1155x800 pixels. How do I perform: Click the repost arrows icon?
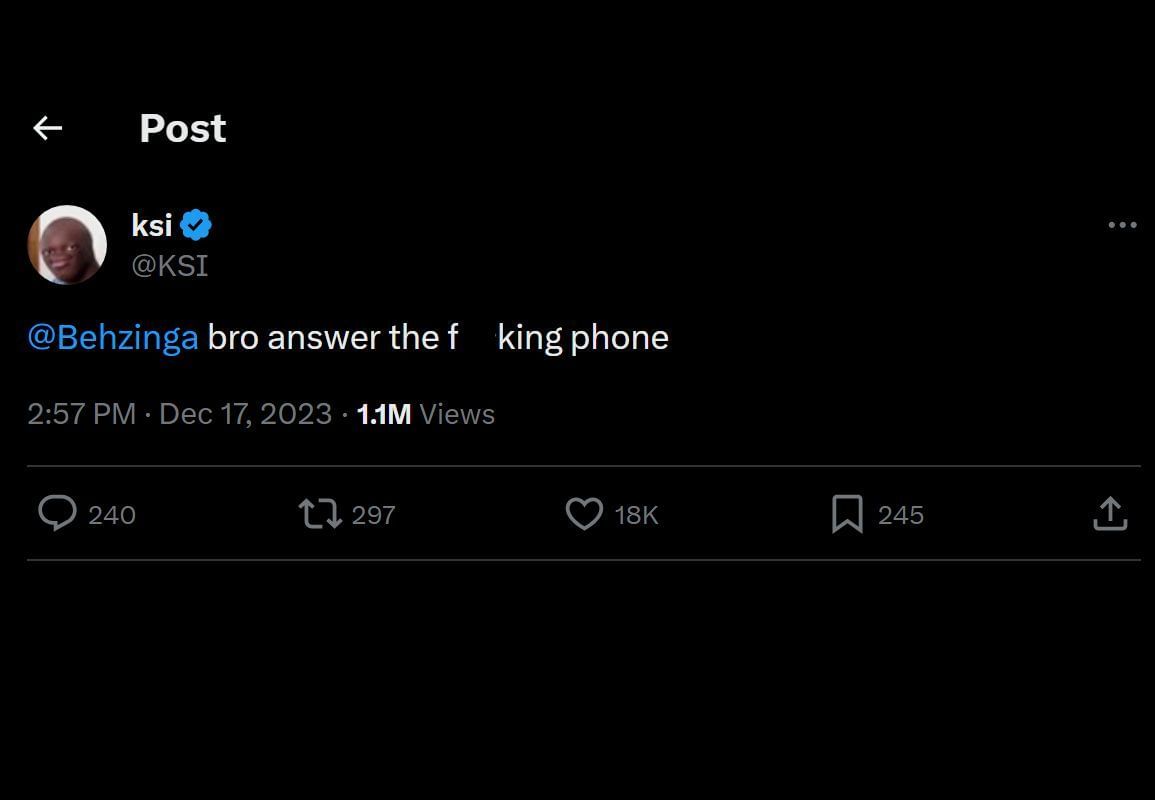point(319,514)
